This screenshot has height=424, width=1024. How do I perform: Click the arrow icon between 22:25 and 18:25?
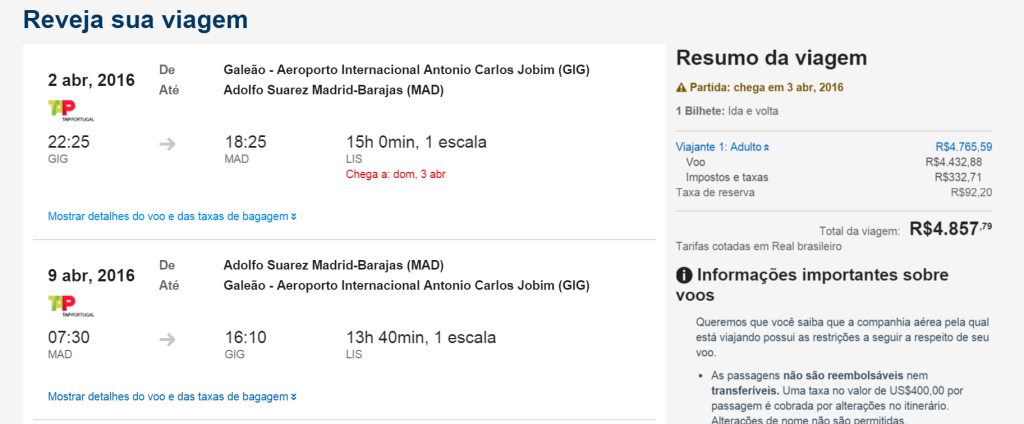point(168,143)
